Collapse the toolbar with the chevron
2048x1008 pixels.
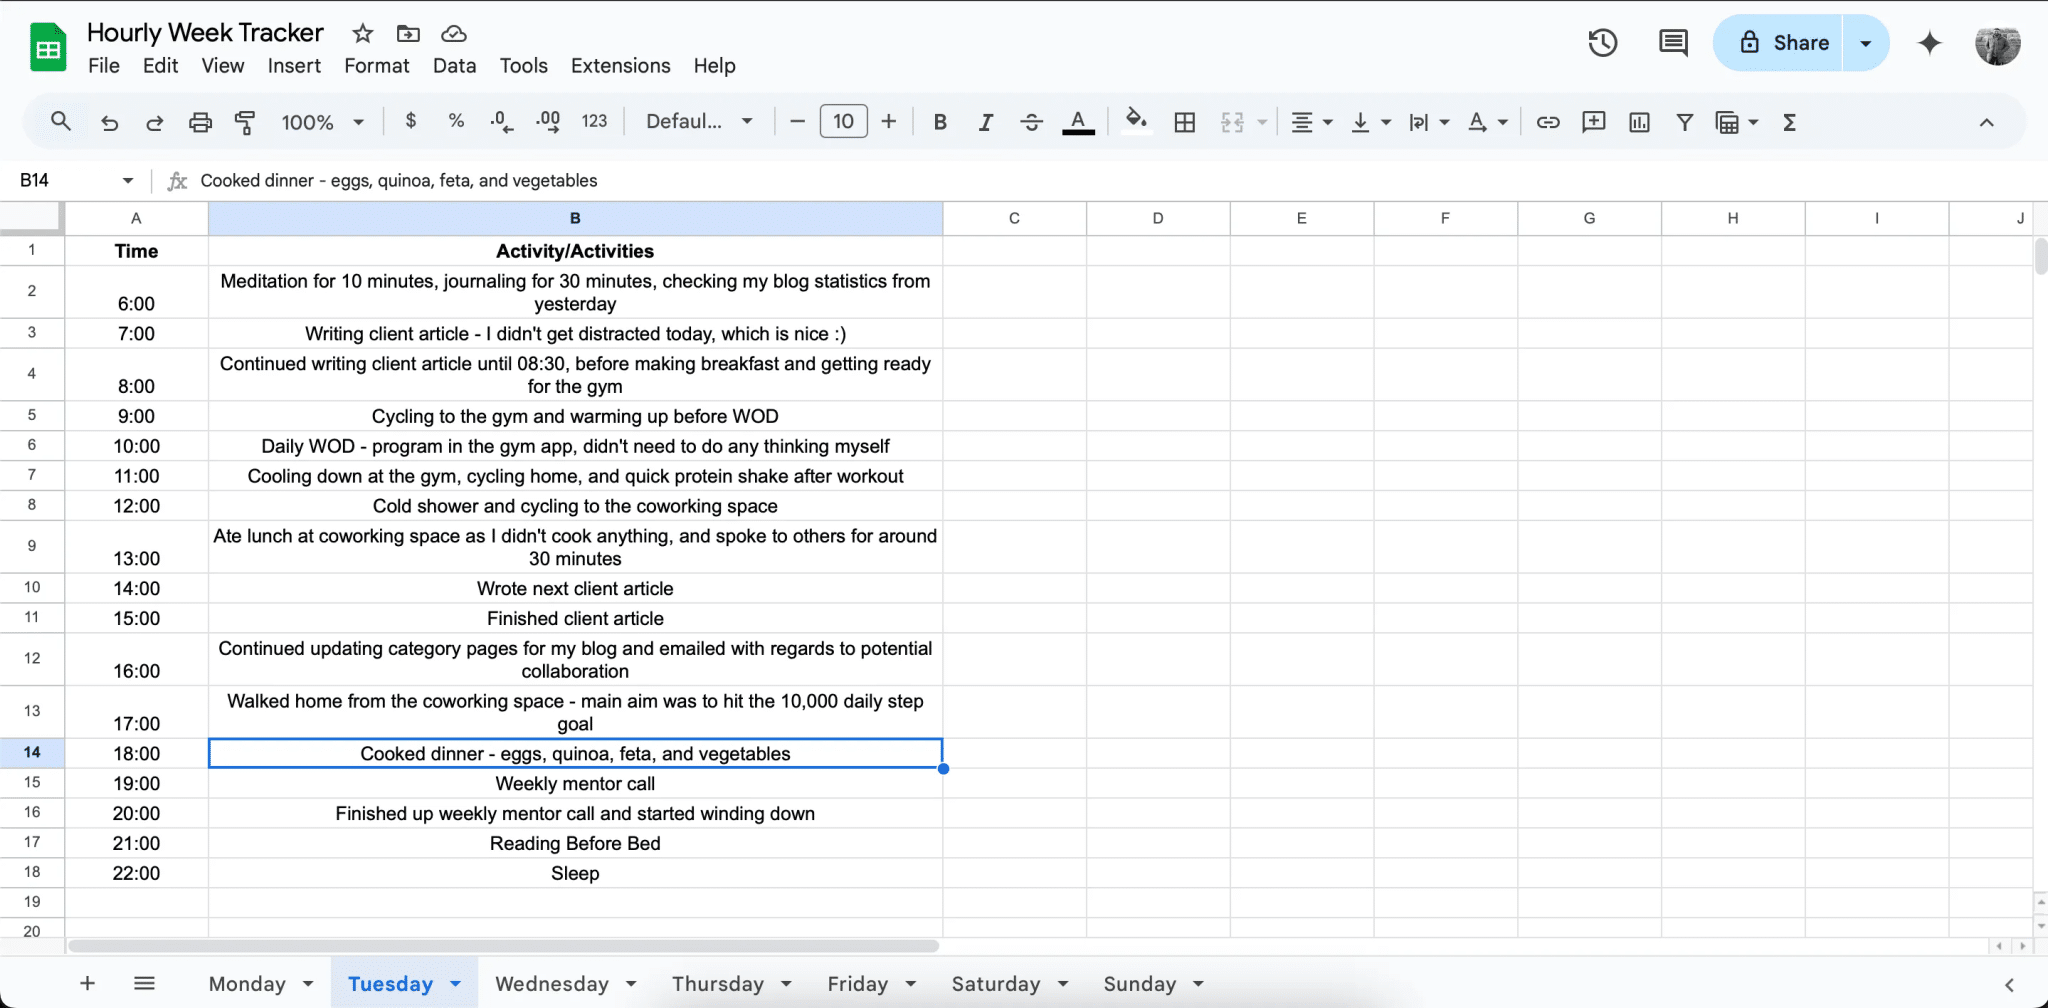coord(1987,121)
